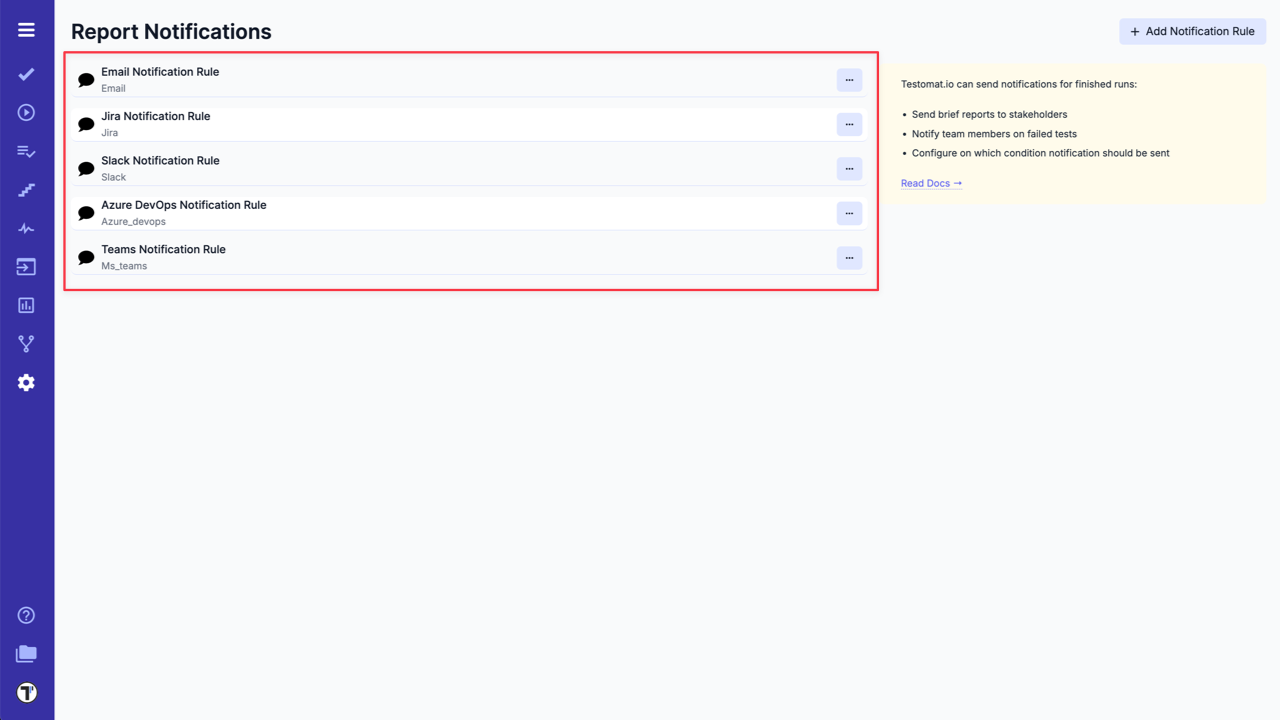Open options menu for Jira Notification Rule
This screenshot has width=1280, height=720.
(848, 124)
